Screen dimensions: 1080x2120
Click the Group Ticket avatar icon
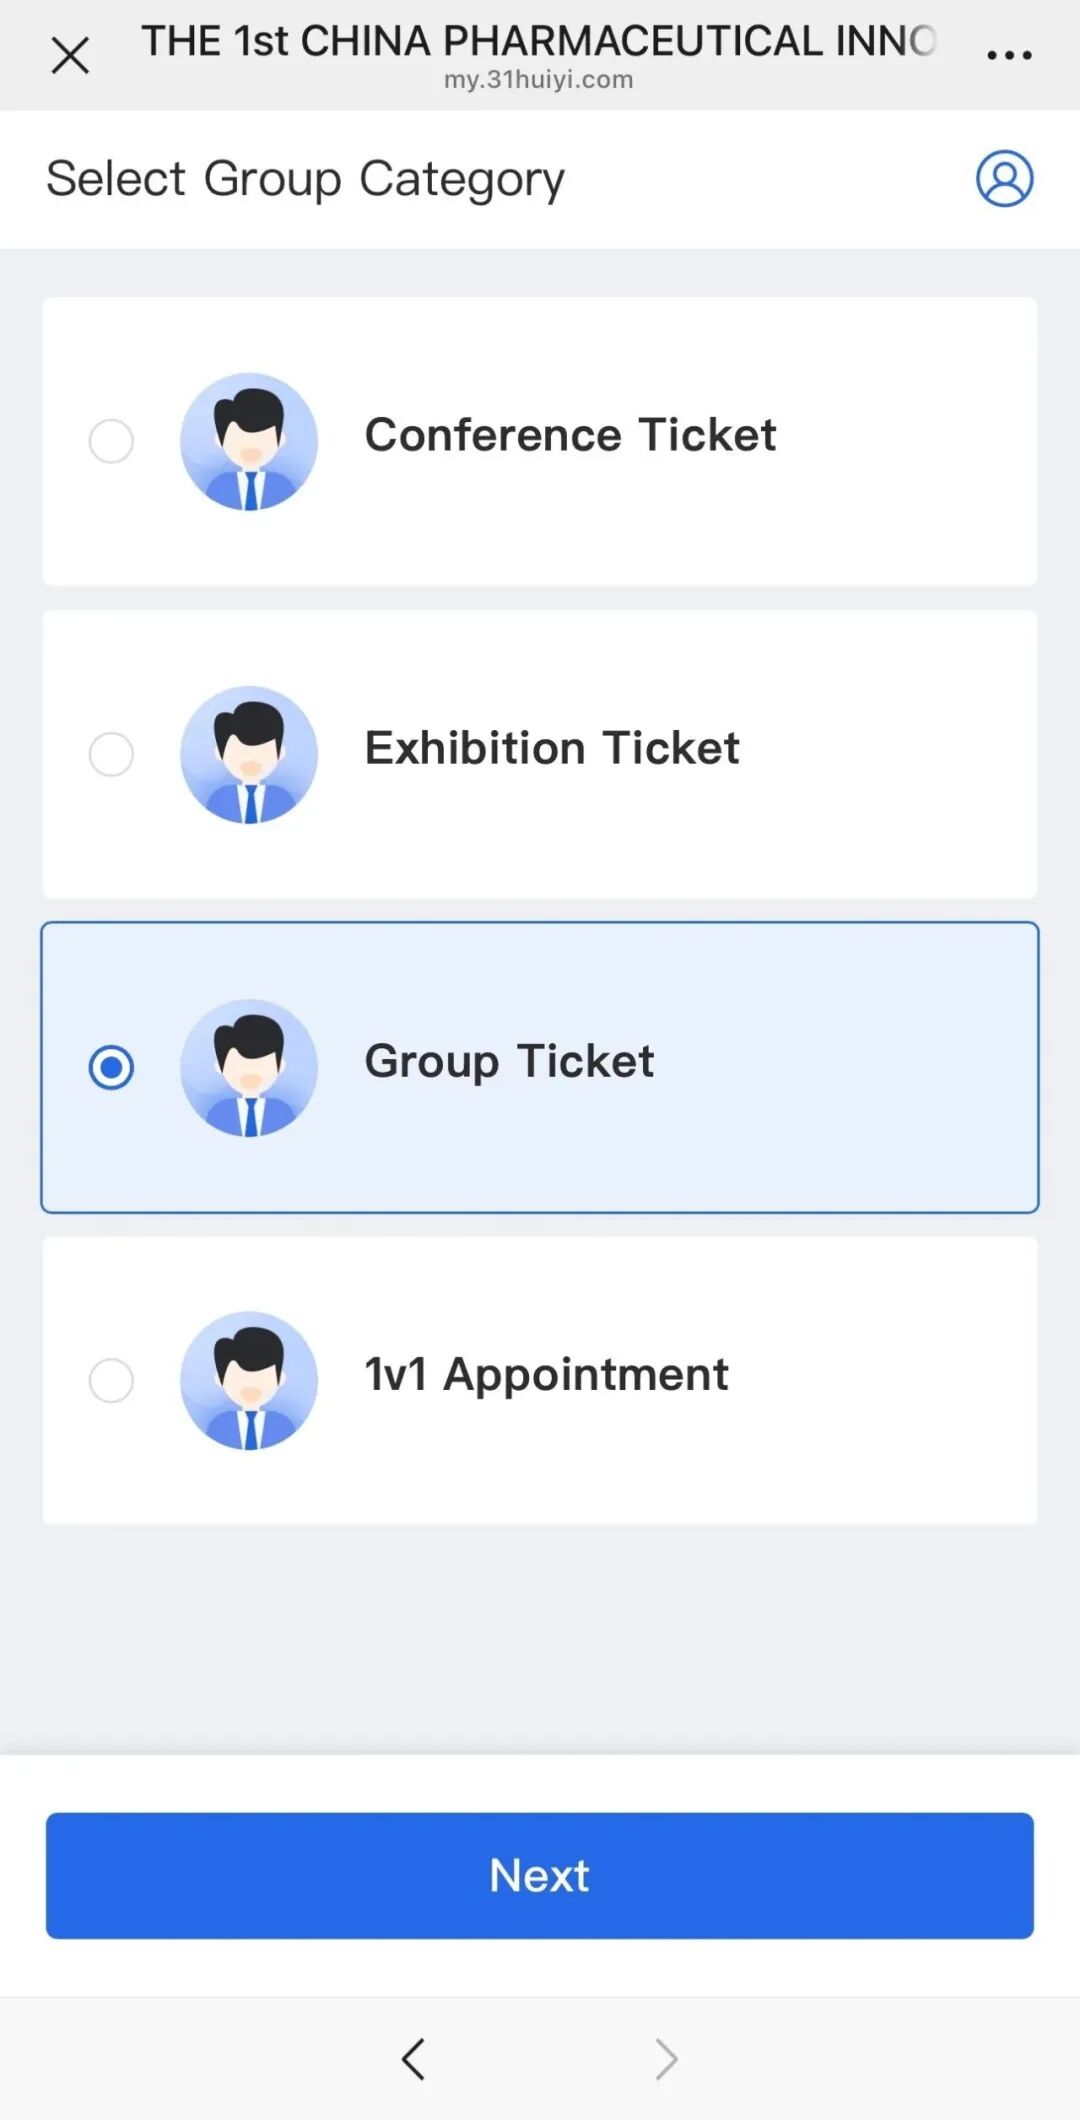click(x=249, y=1067)
